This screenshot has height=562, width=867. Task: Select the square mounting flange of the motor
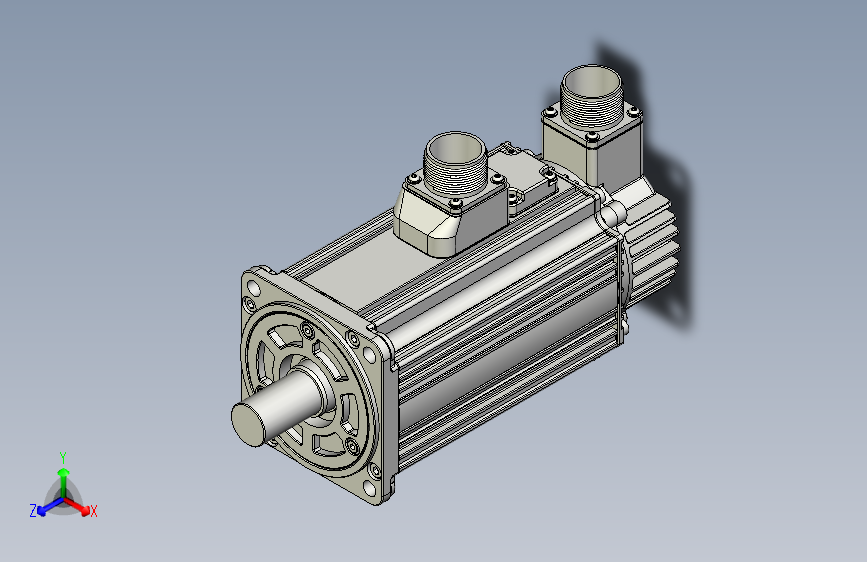pyautogui.click(x=319, y=386)
